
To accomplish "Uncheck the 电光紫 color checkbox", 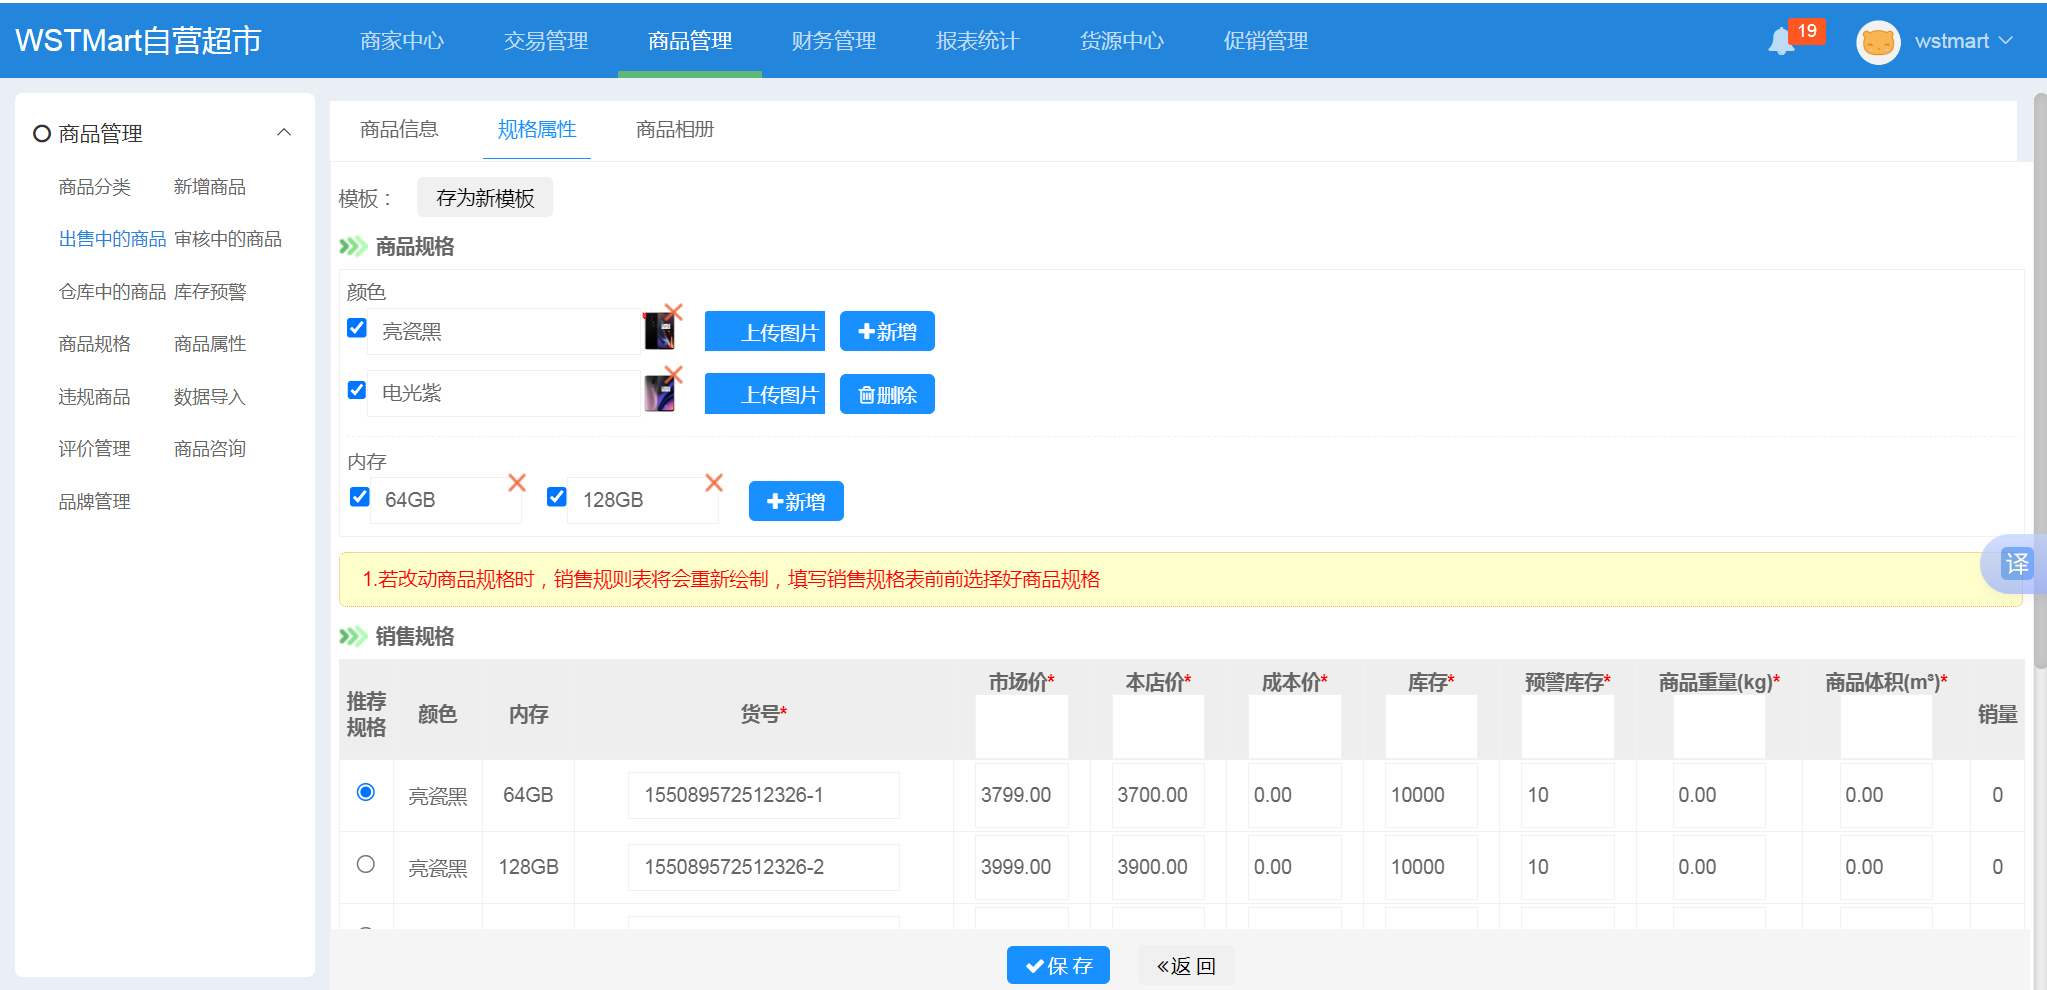I will click(x=357, y=390).
